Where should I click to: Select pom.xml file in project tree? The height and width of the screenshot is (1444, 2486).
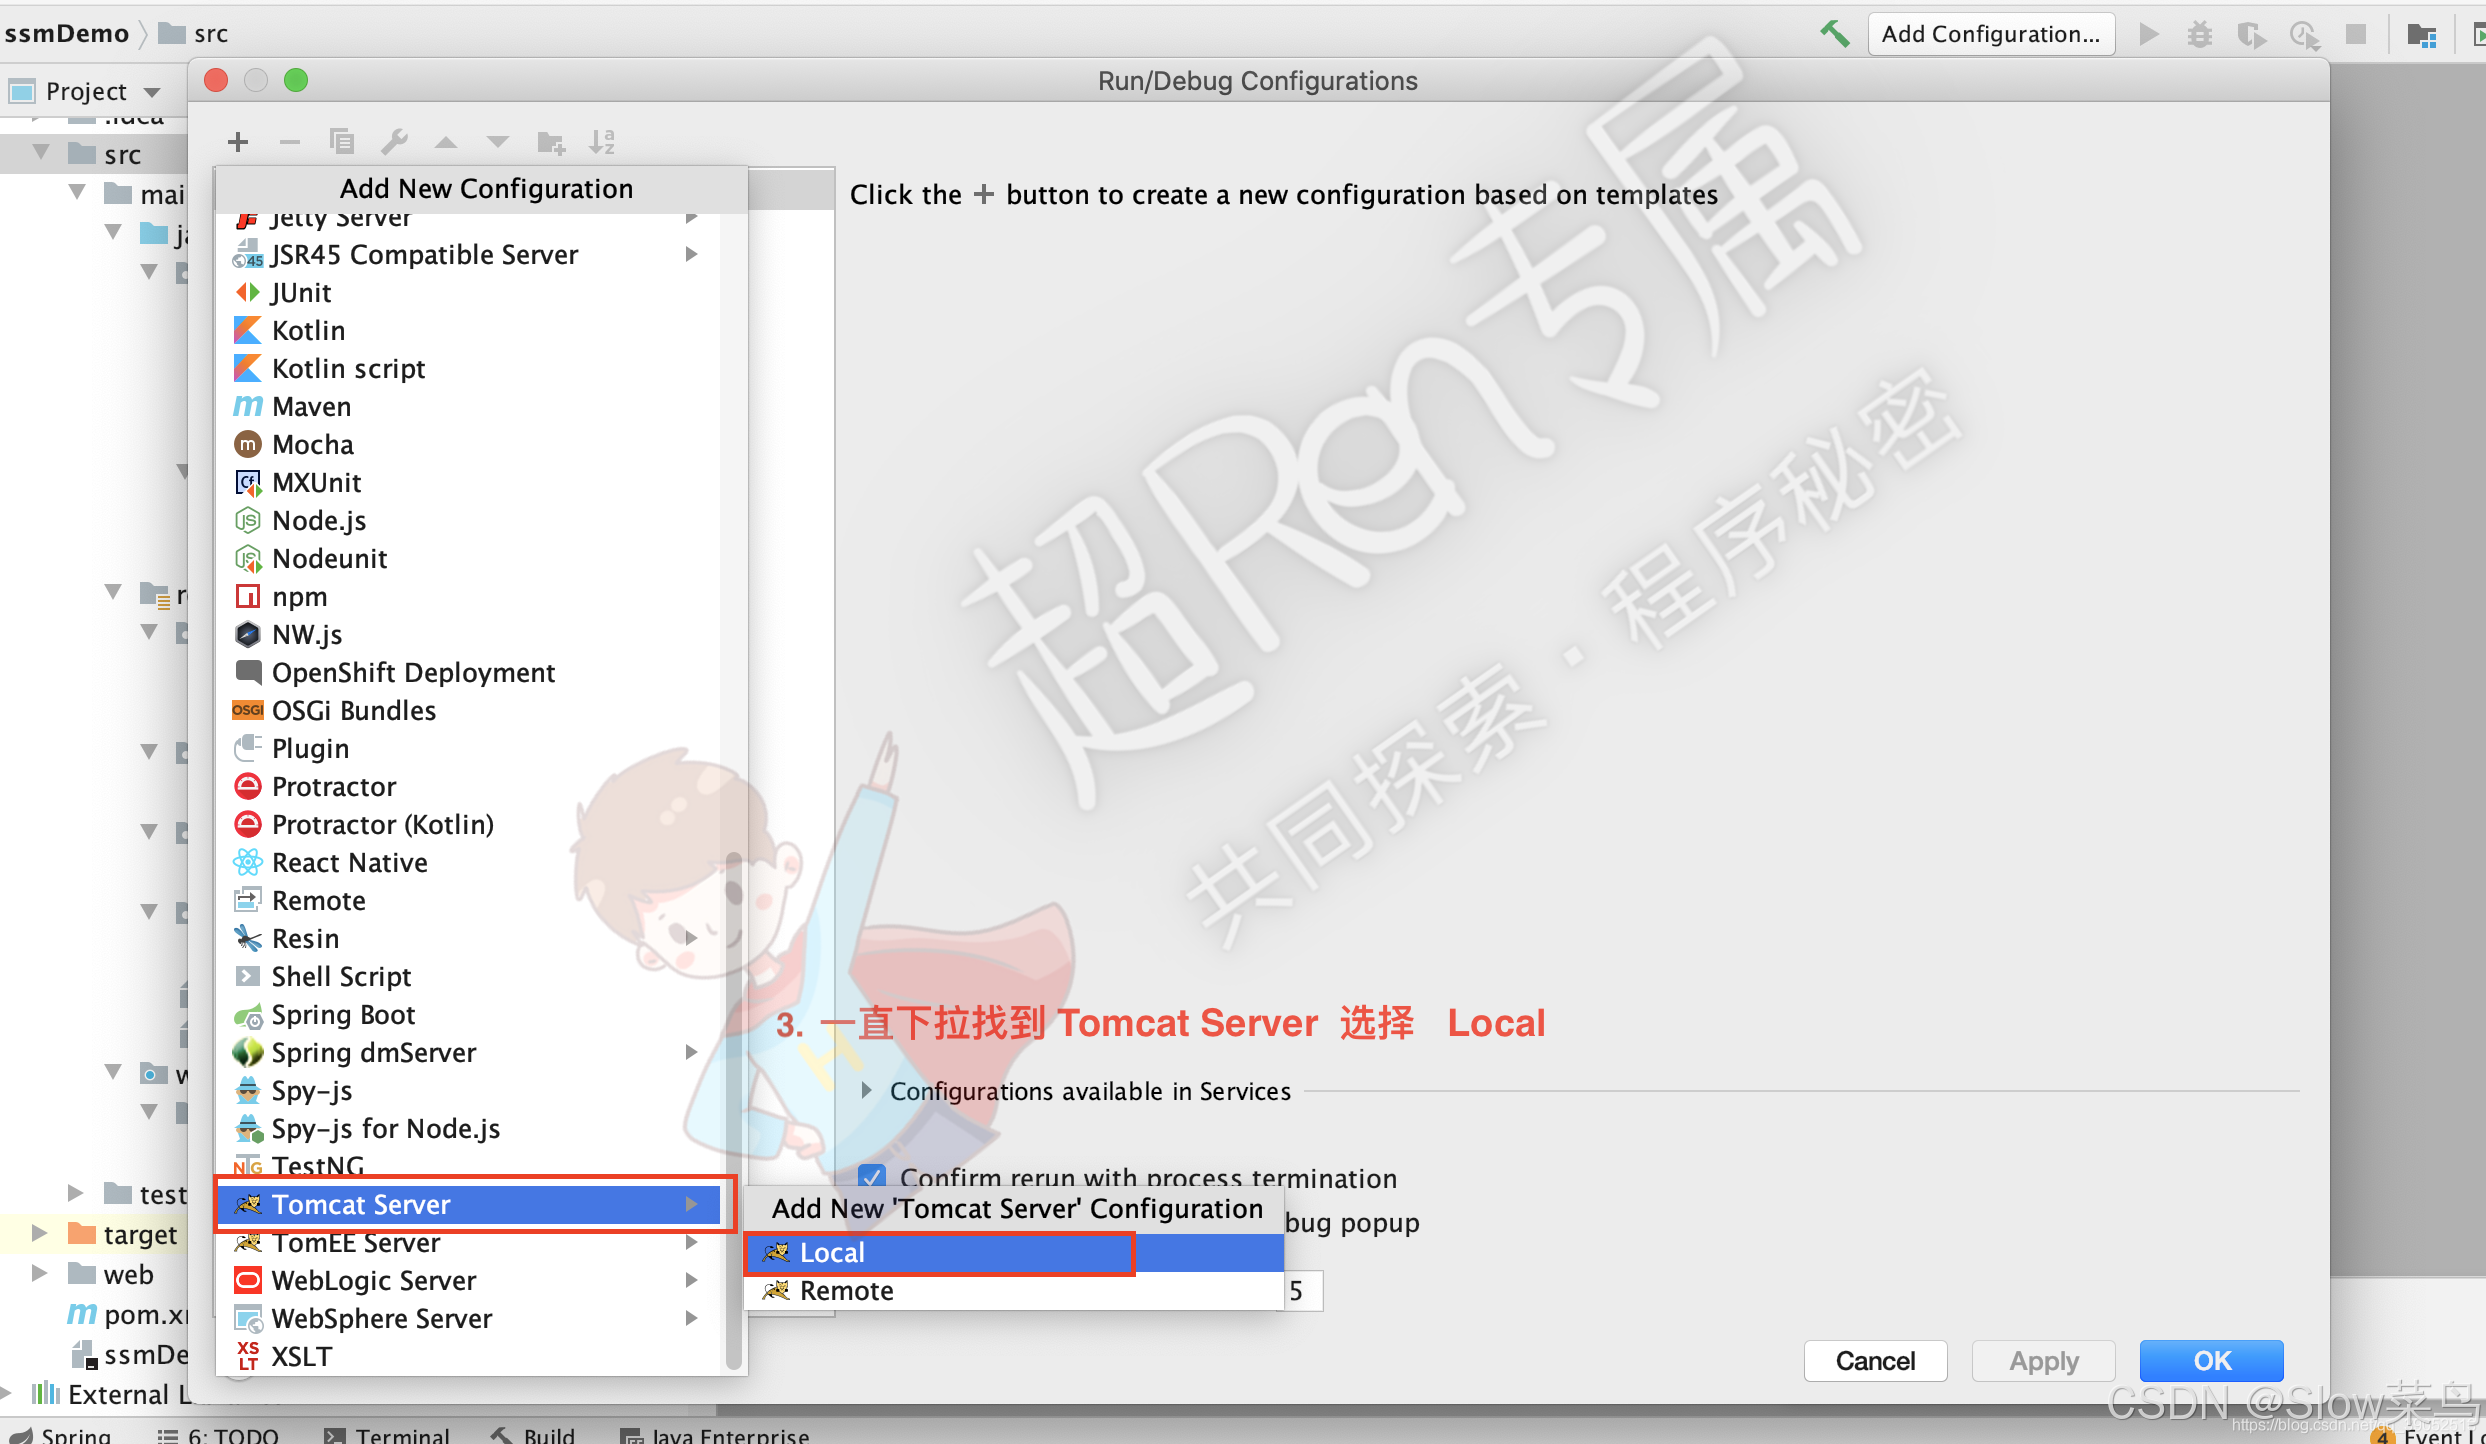tap(127, 1314)
